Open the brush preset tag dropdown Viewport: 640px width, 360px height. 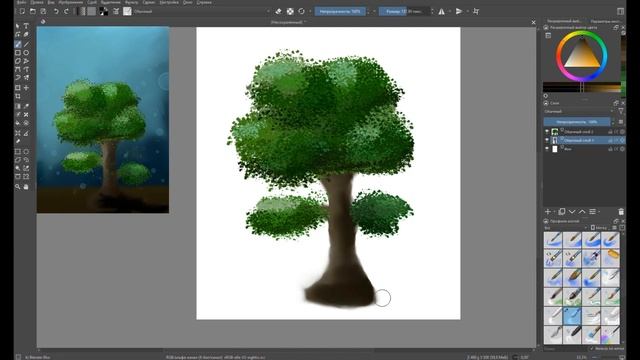565,228
